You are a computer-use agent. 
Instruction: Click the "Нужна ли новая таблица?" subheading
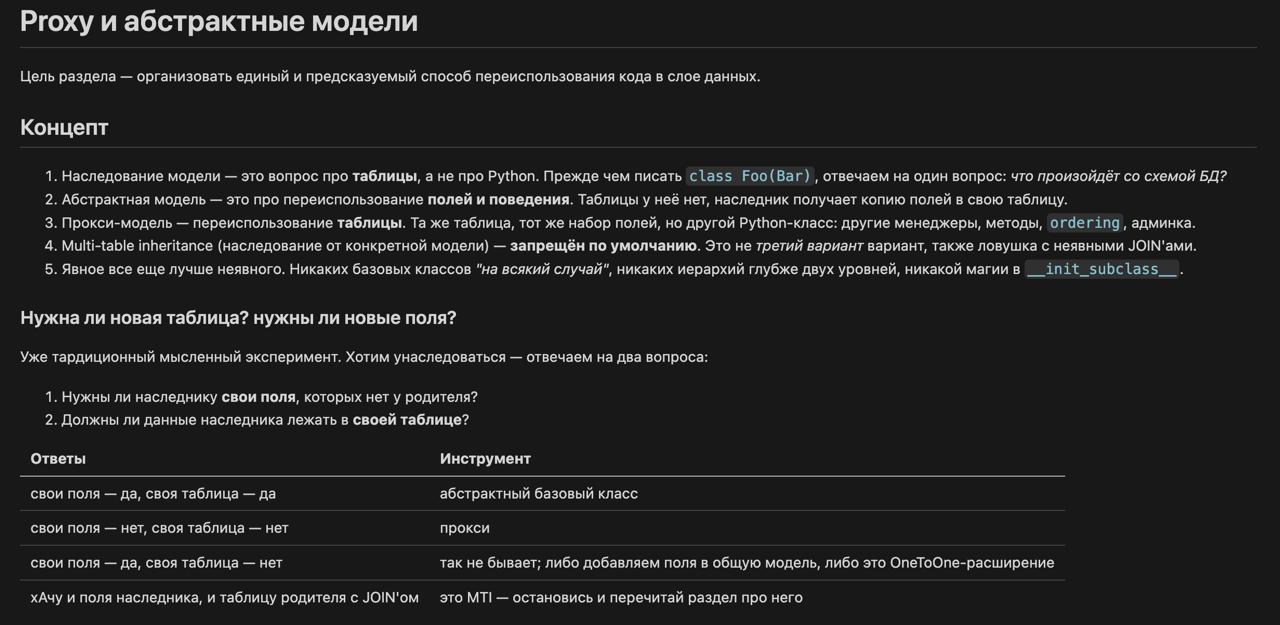(x=238, y=318)
